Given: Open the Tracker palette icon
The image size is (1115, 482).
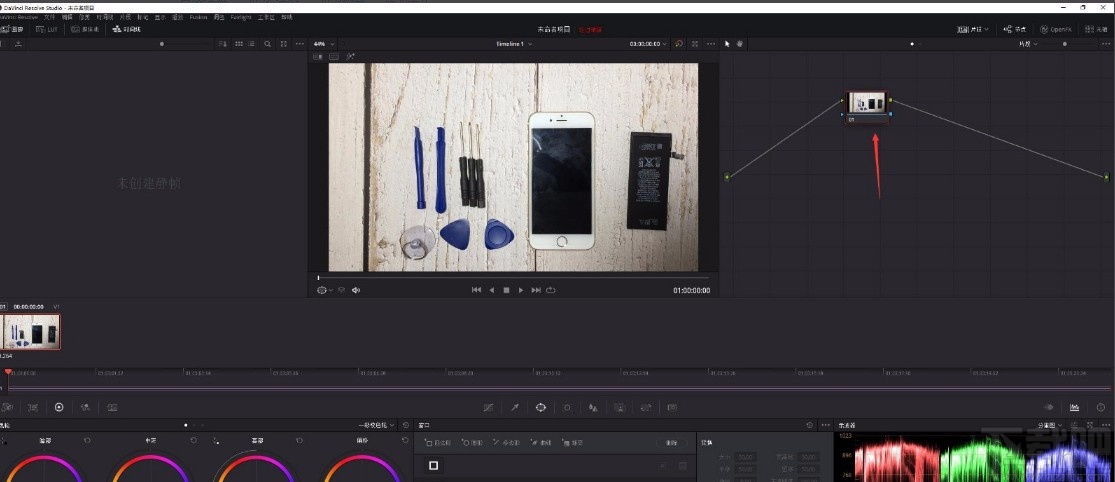Looking at the screenshot, I should [x=567, y=407].
